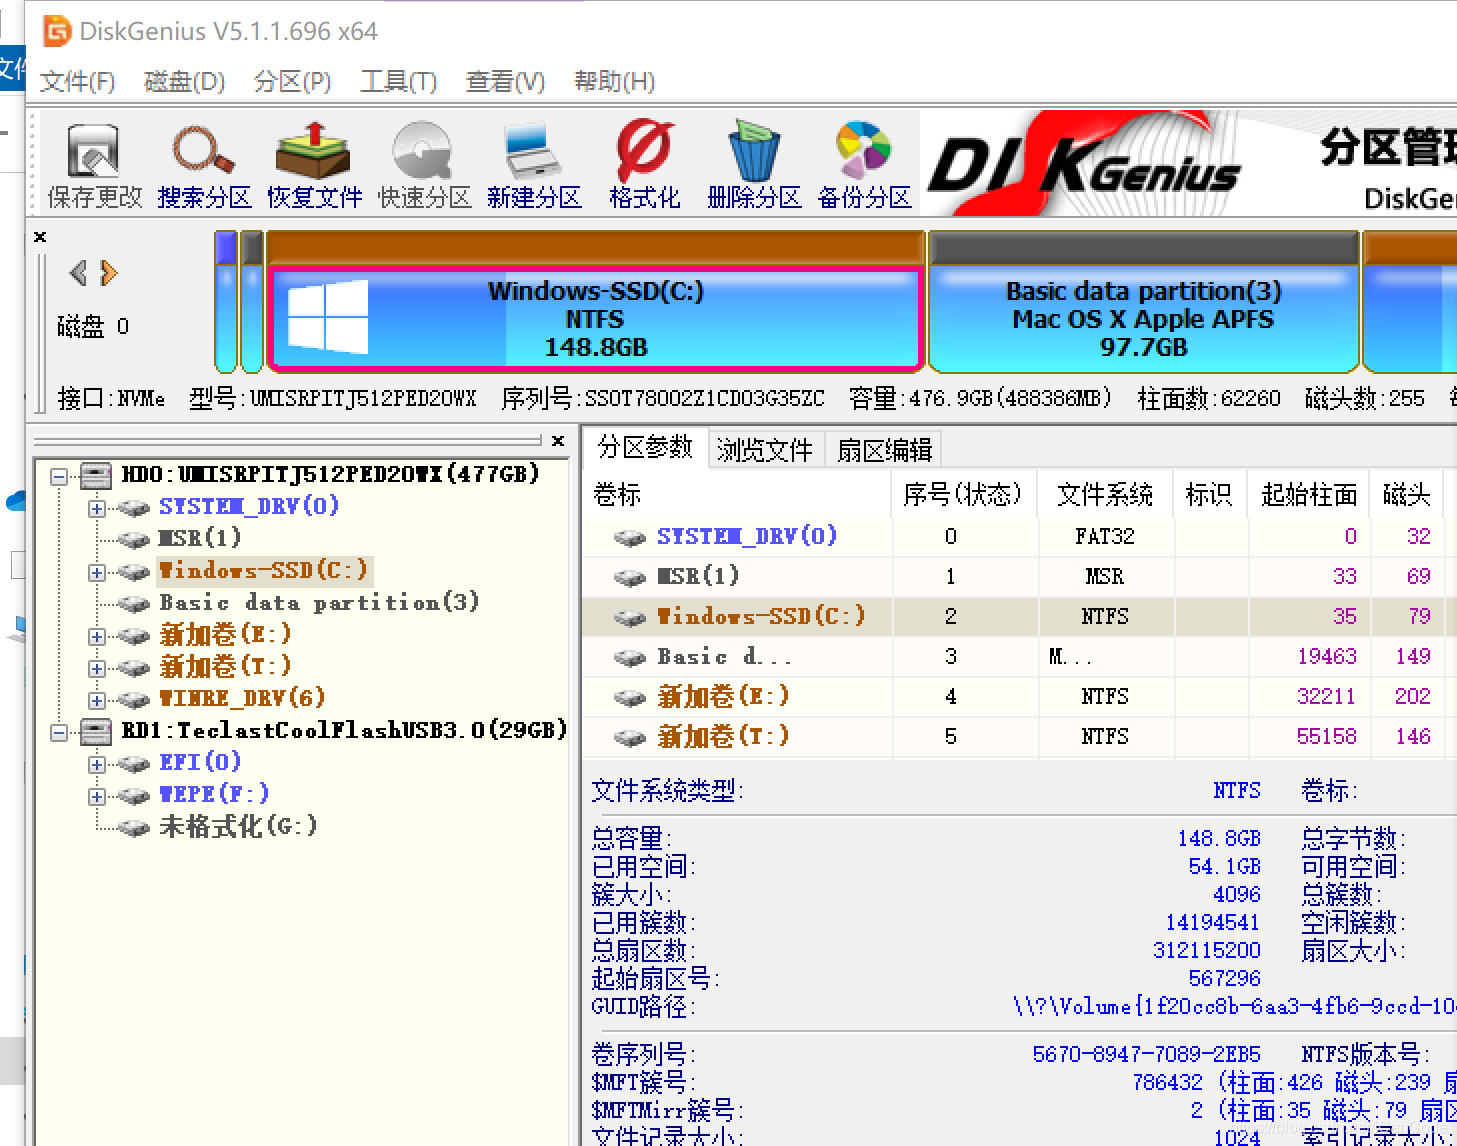This screenshot has width=1457, height=1146.
Task: Switch to 扇区编辑 tab
Action: 884,450
